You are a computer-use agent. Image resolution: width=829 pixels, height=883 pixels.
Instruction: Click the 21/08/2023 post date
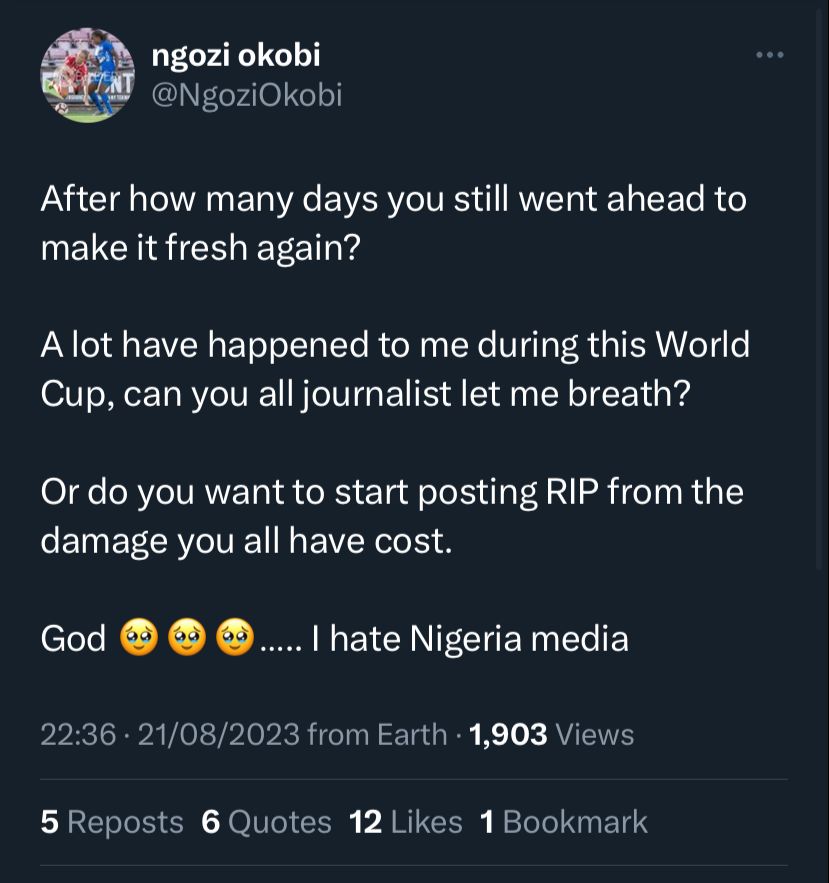218,735
